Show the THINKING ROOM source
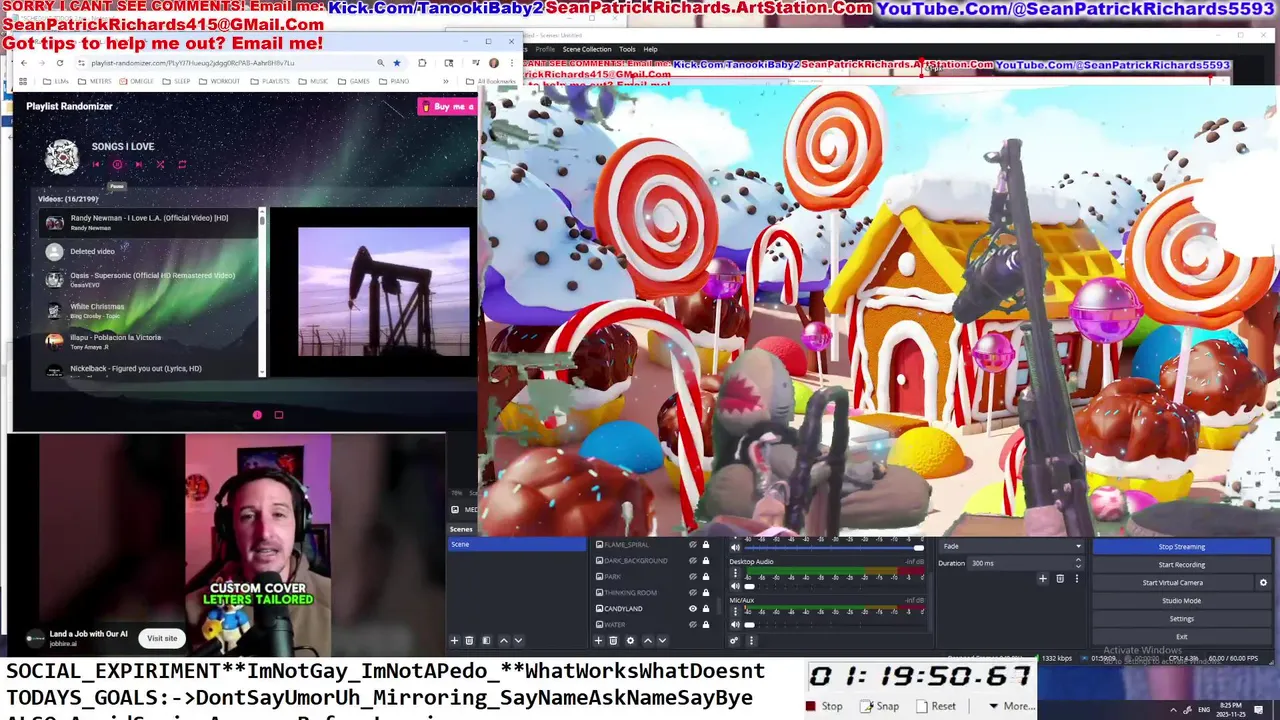Screen dimensions: 1280x720 click(692, 593)
